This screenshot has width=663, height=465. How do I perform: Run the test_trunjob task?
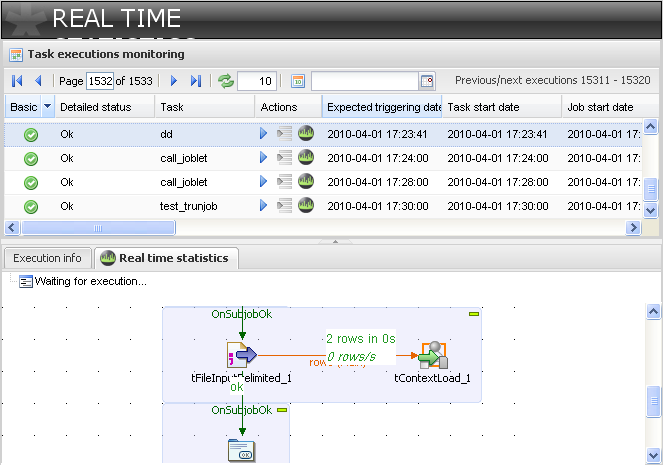point(263,206)
